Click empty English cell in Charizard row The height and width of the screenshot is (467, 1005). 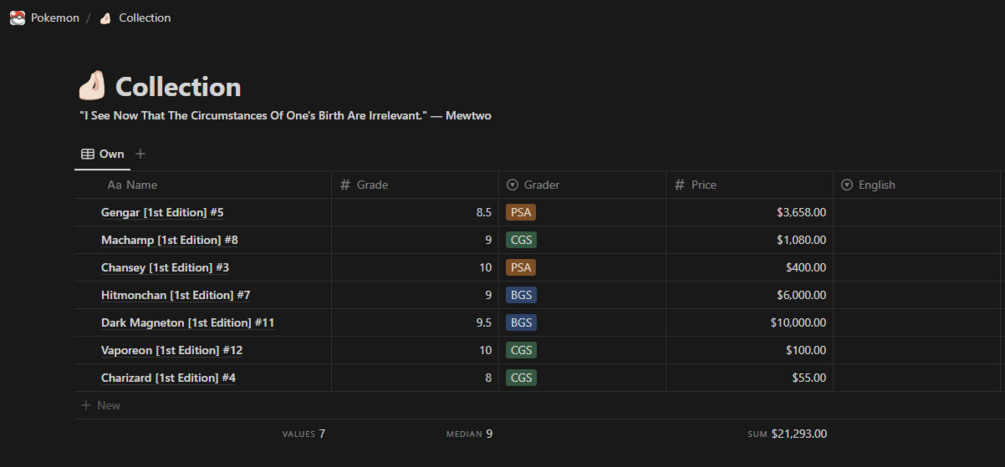[x=917, y=377]
